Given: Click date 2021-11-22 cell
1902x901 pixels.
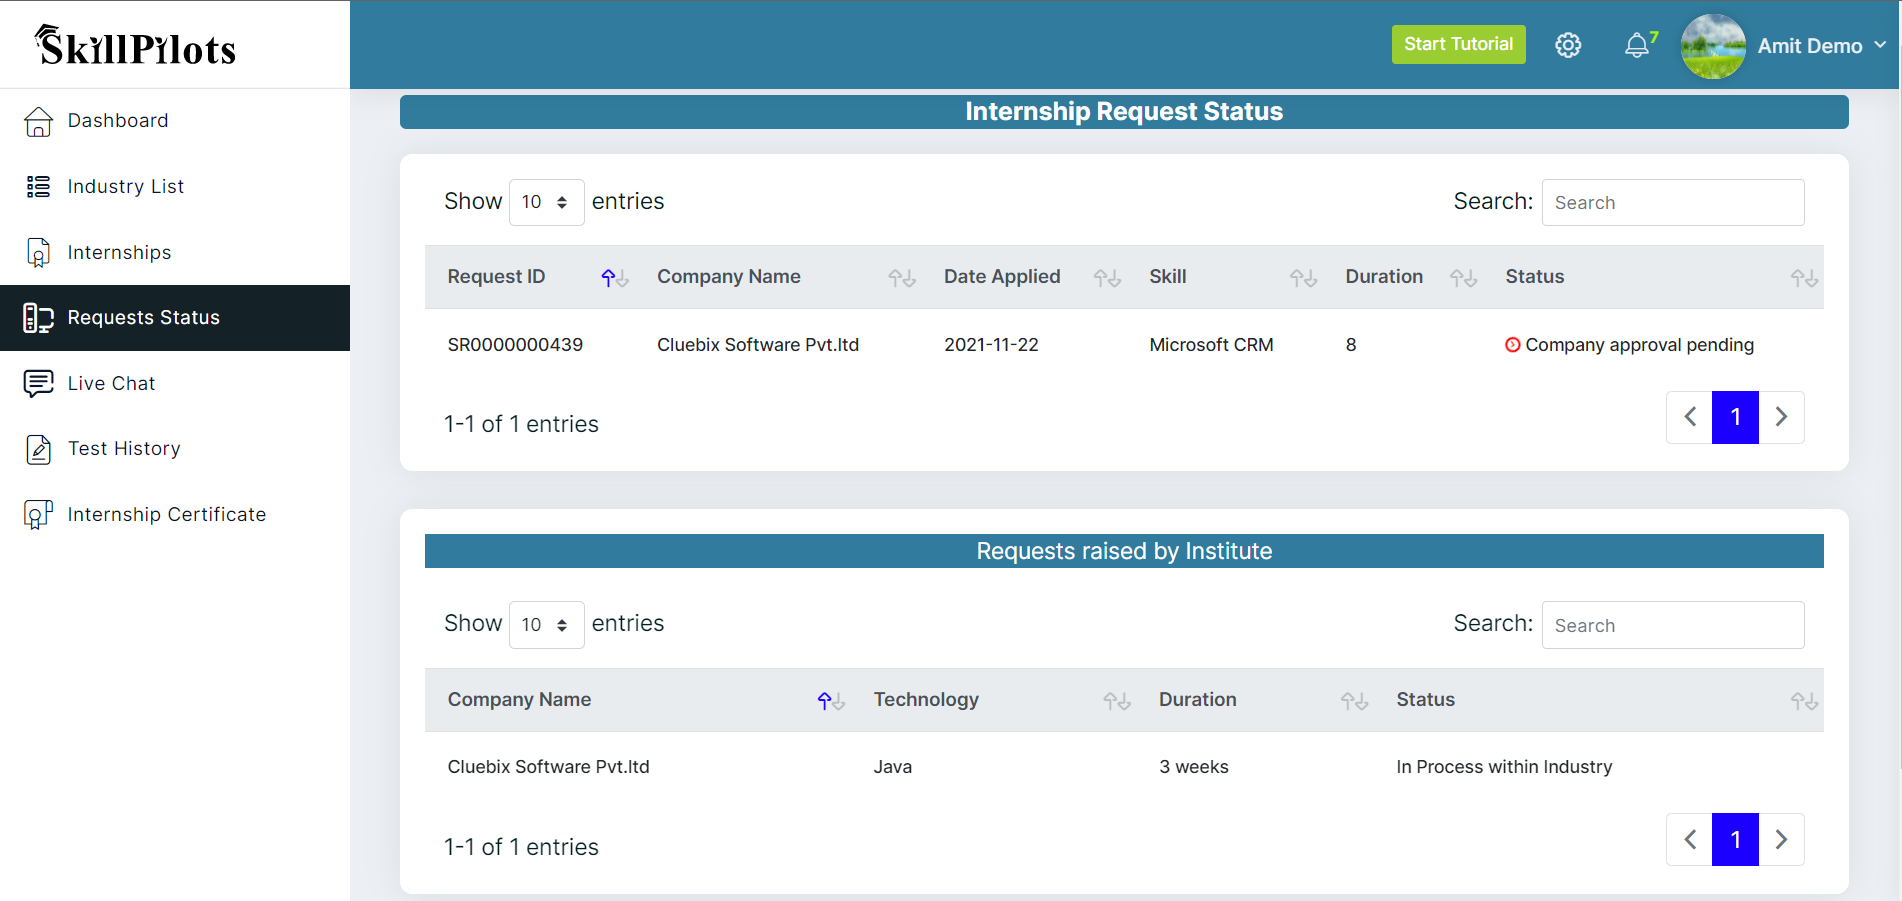Looking at the screenshot, I should click(991, 345).
